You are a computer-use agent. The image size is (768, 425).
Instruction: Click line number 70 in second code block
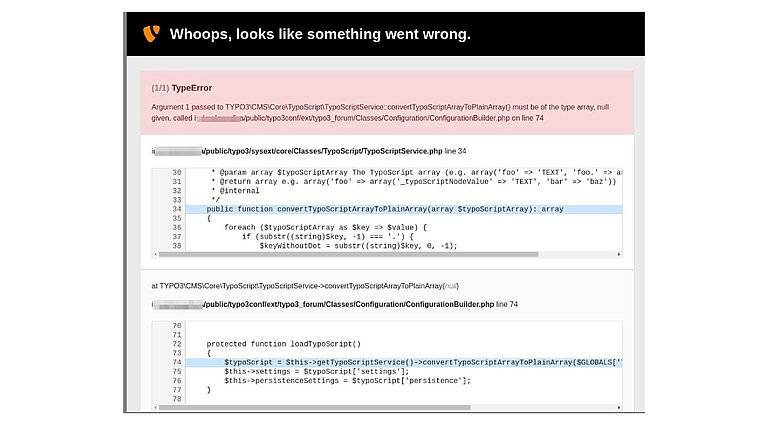[177, 326]
